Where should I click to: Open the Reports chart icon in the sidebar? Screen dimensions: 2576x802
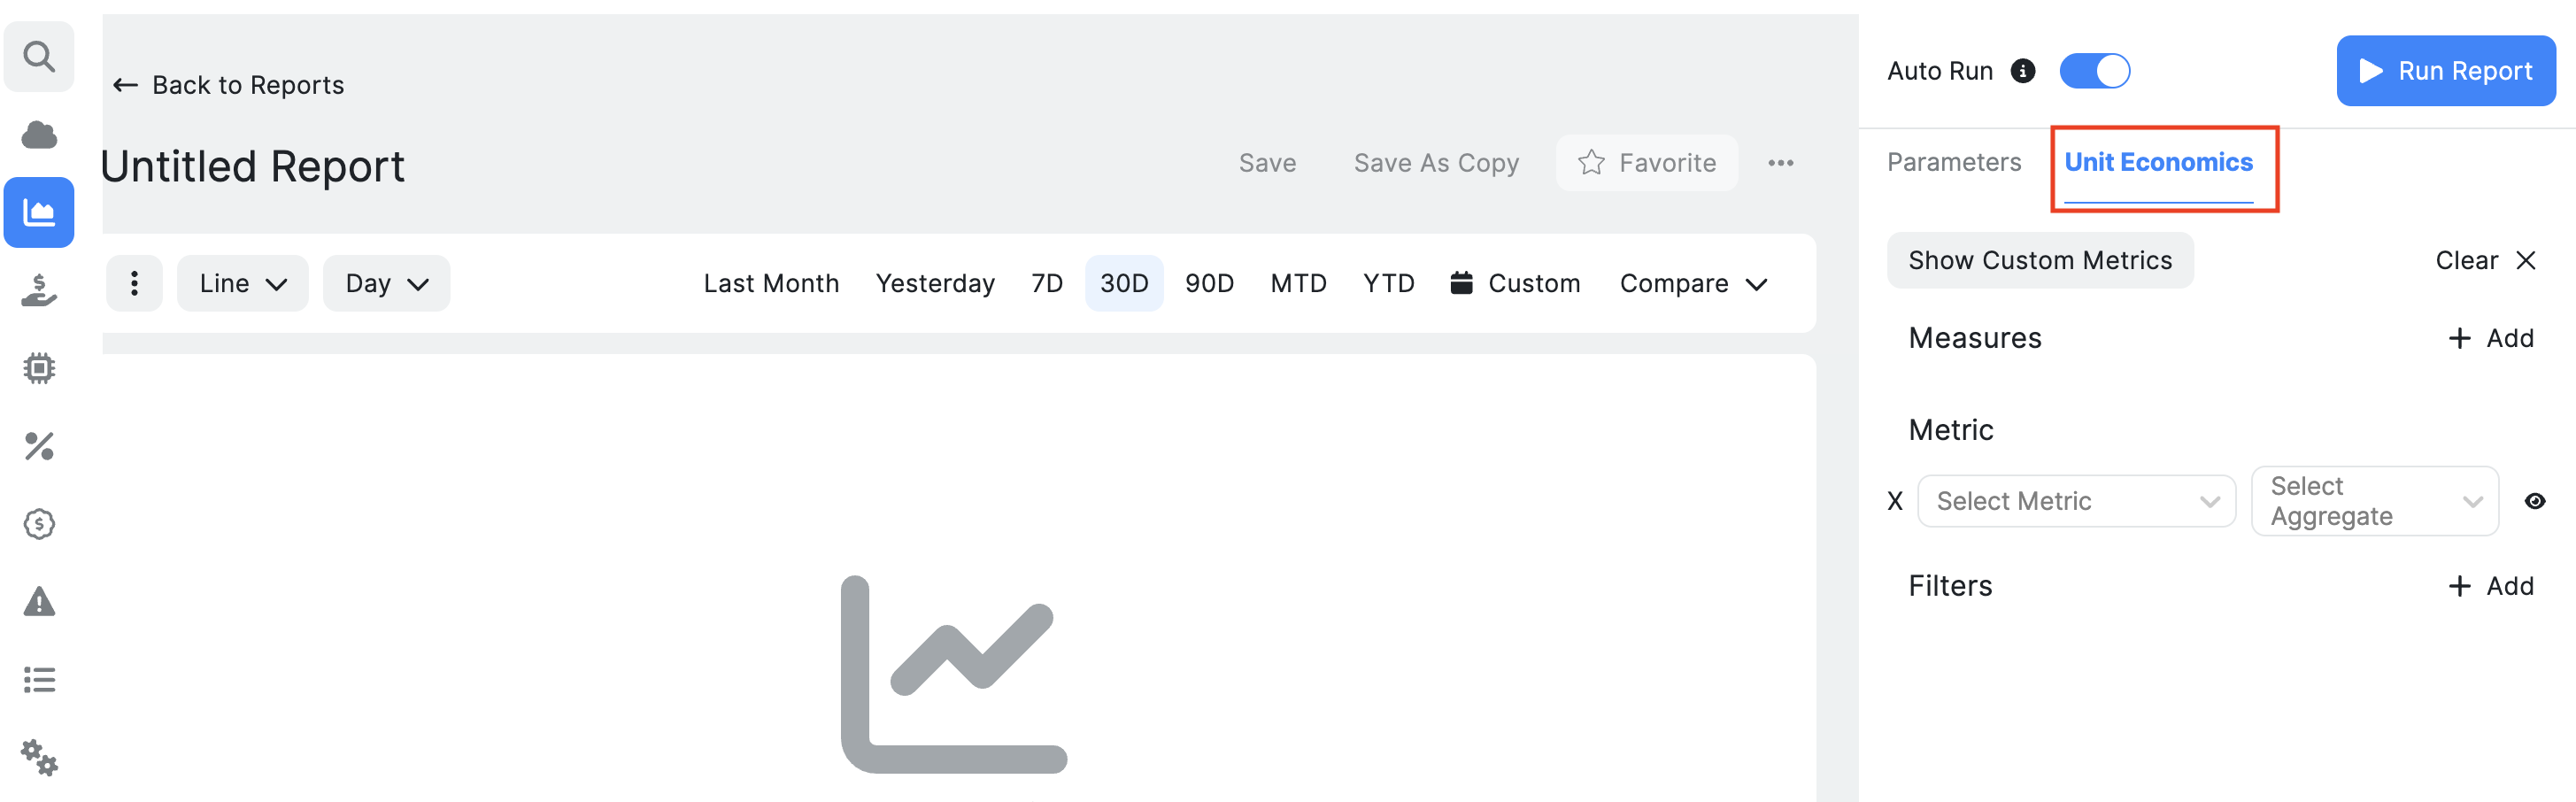coord(39,212)
